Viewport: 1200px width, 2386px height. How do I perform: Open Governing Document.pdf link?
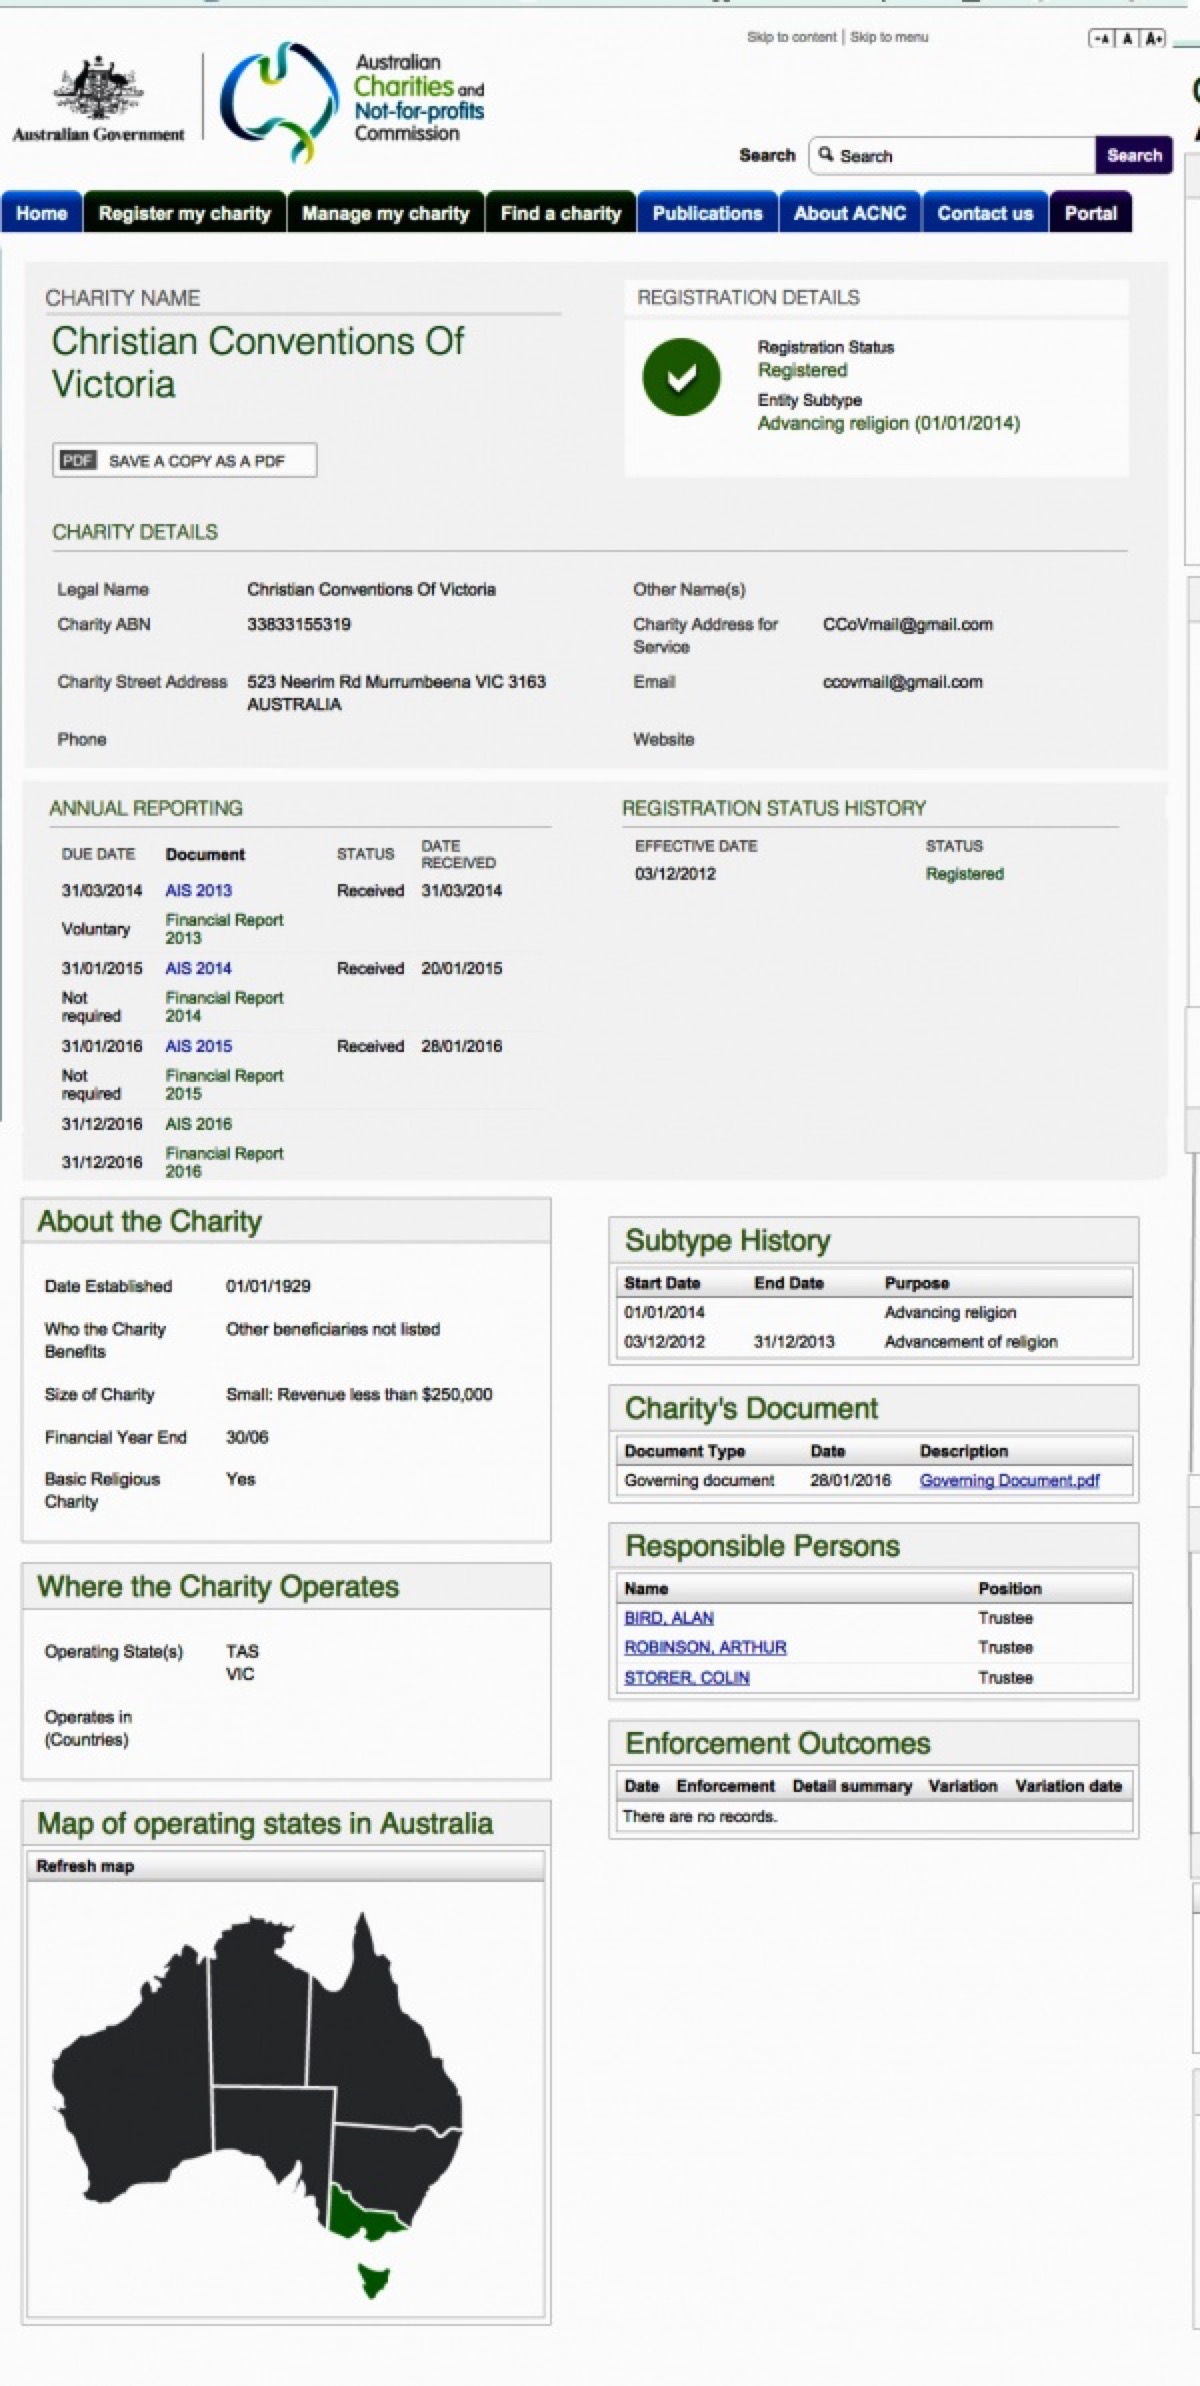pyautogui.click(x=1009, y=1480)
